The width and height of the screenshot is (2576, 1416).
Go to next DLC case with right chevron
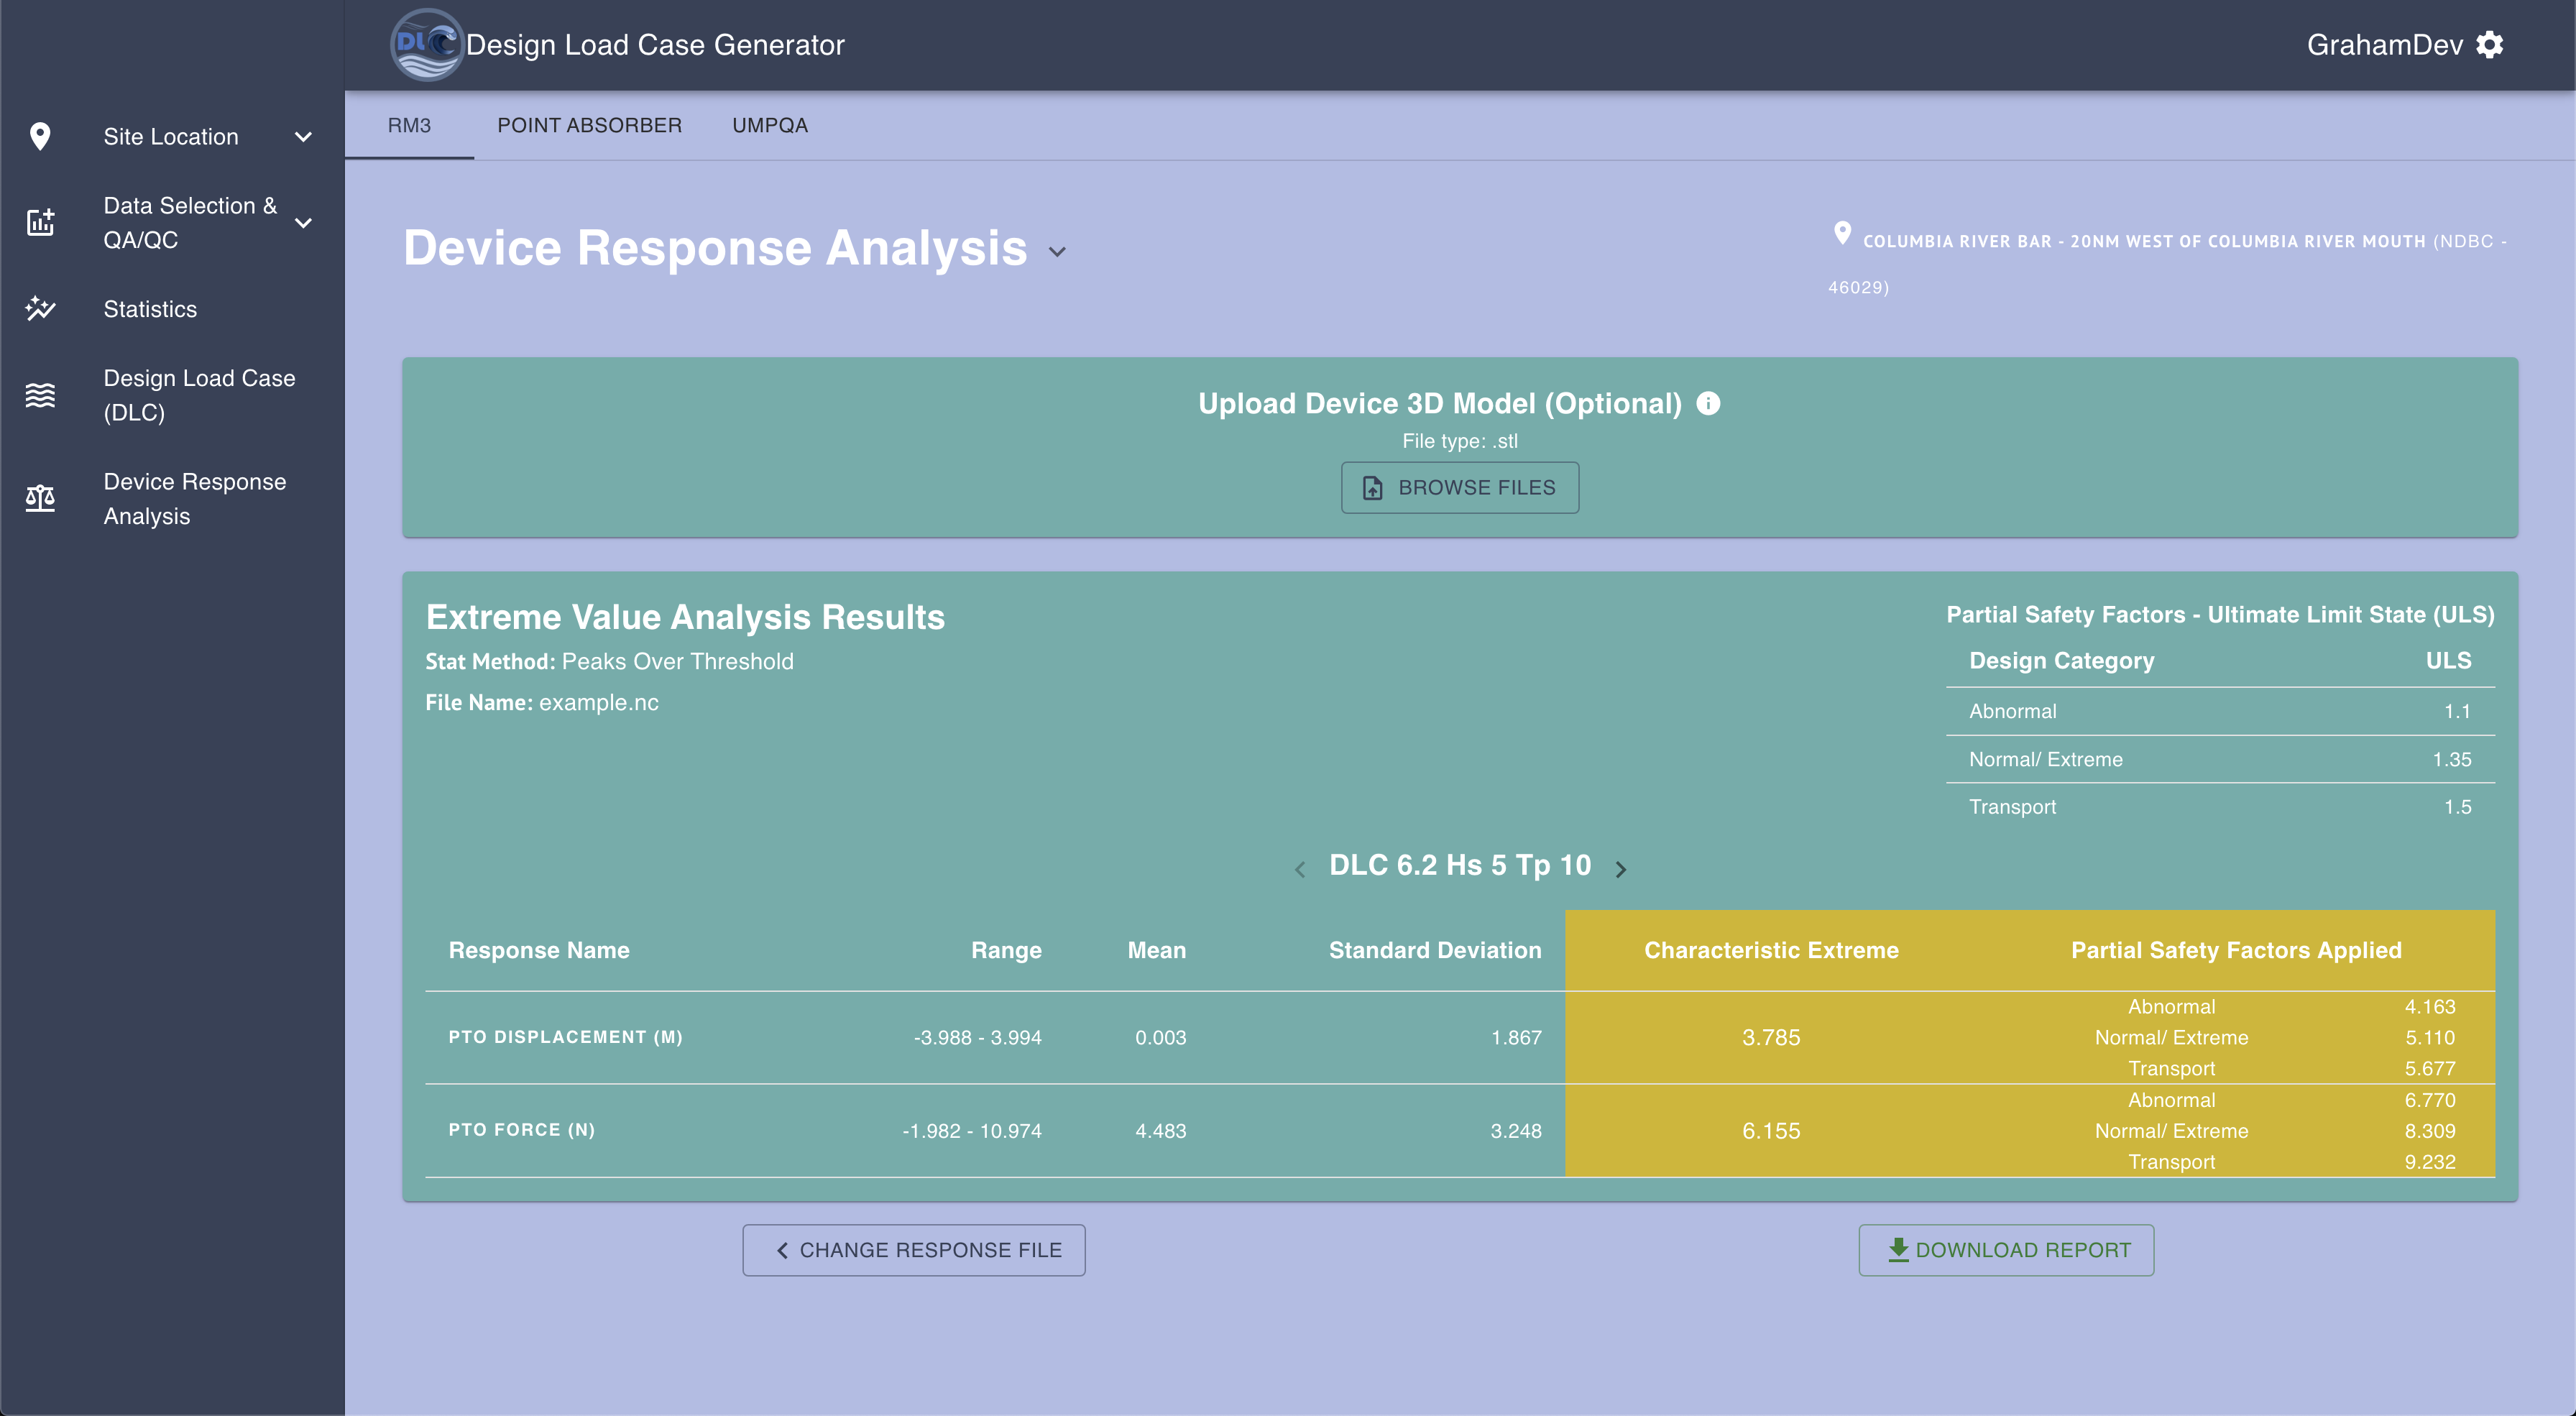coord(1621,869)
